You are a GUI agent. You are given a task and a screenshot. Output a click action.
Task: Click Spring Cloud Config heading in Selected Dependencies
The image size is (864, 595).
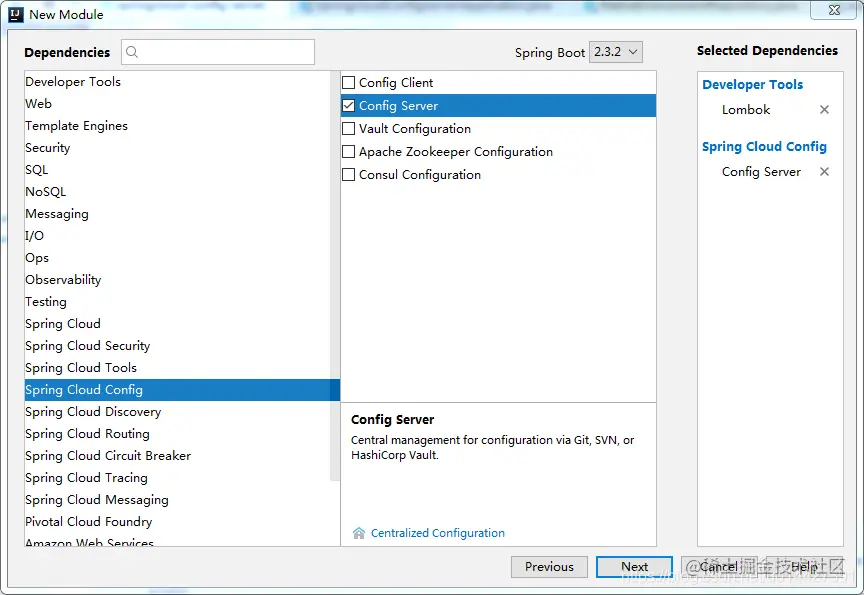(x=764, y=147)
